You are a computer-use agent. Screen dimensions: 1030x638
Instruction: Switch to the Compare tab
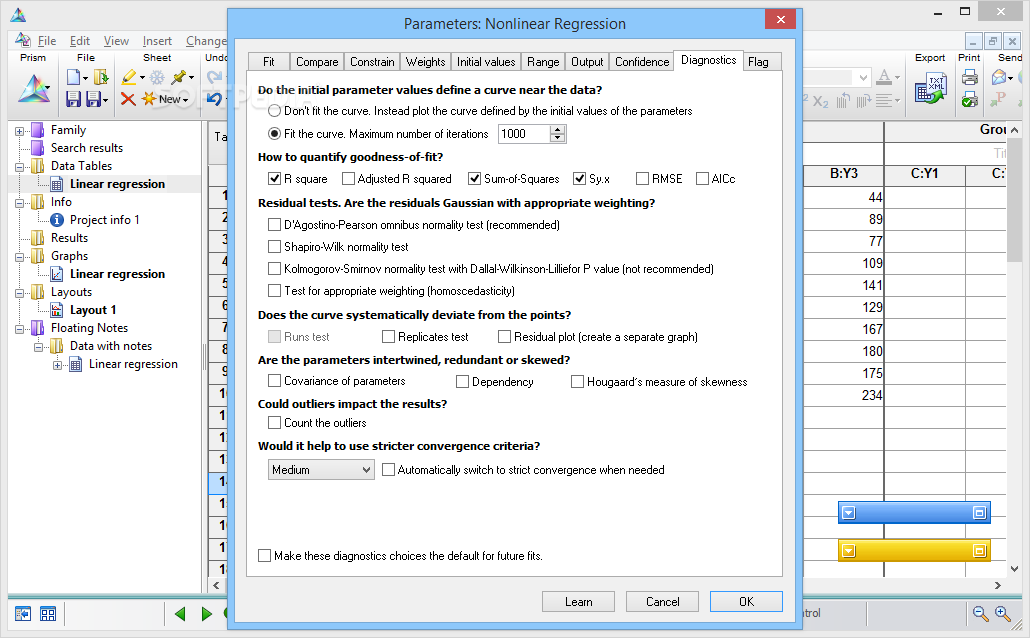317,62
